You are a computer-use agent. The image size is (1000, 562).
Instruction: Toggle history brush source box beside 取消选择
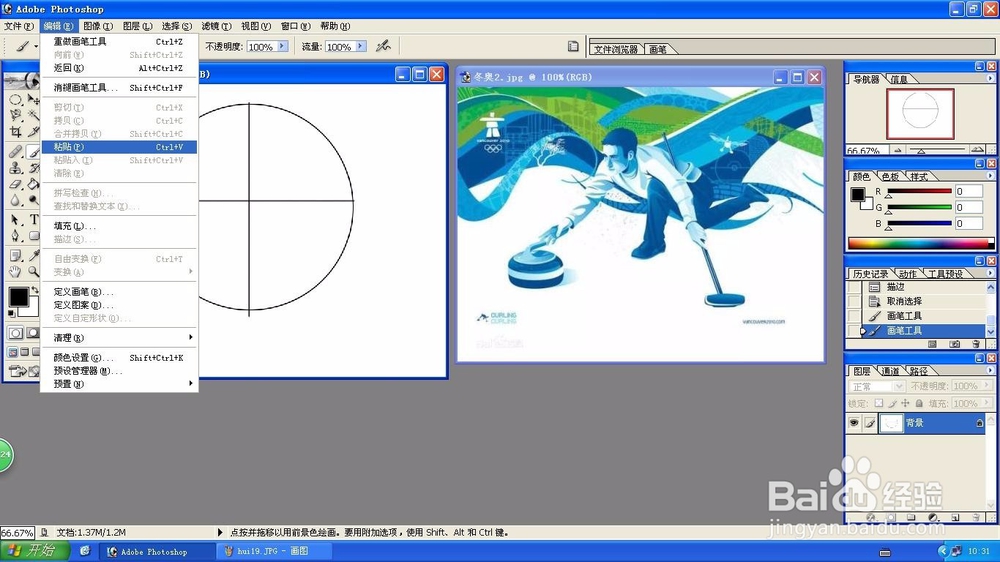pos(854,301)
